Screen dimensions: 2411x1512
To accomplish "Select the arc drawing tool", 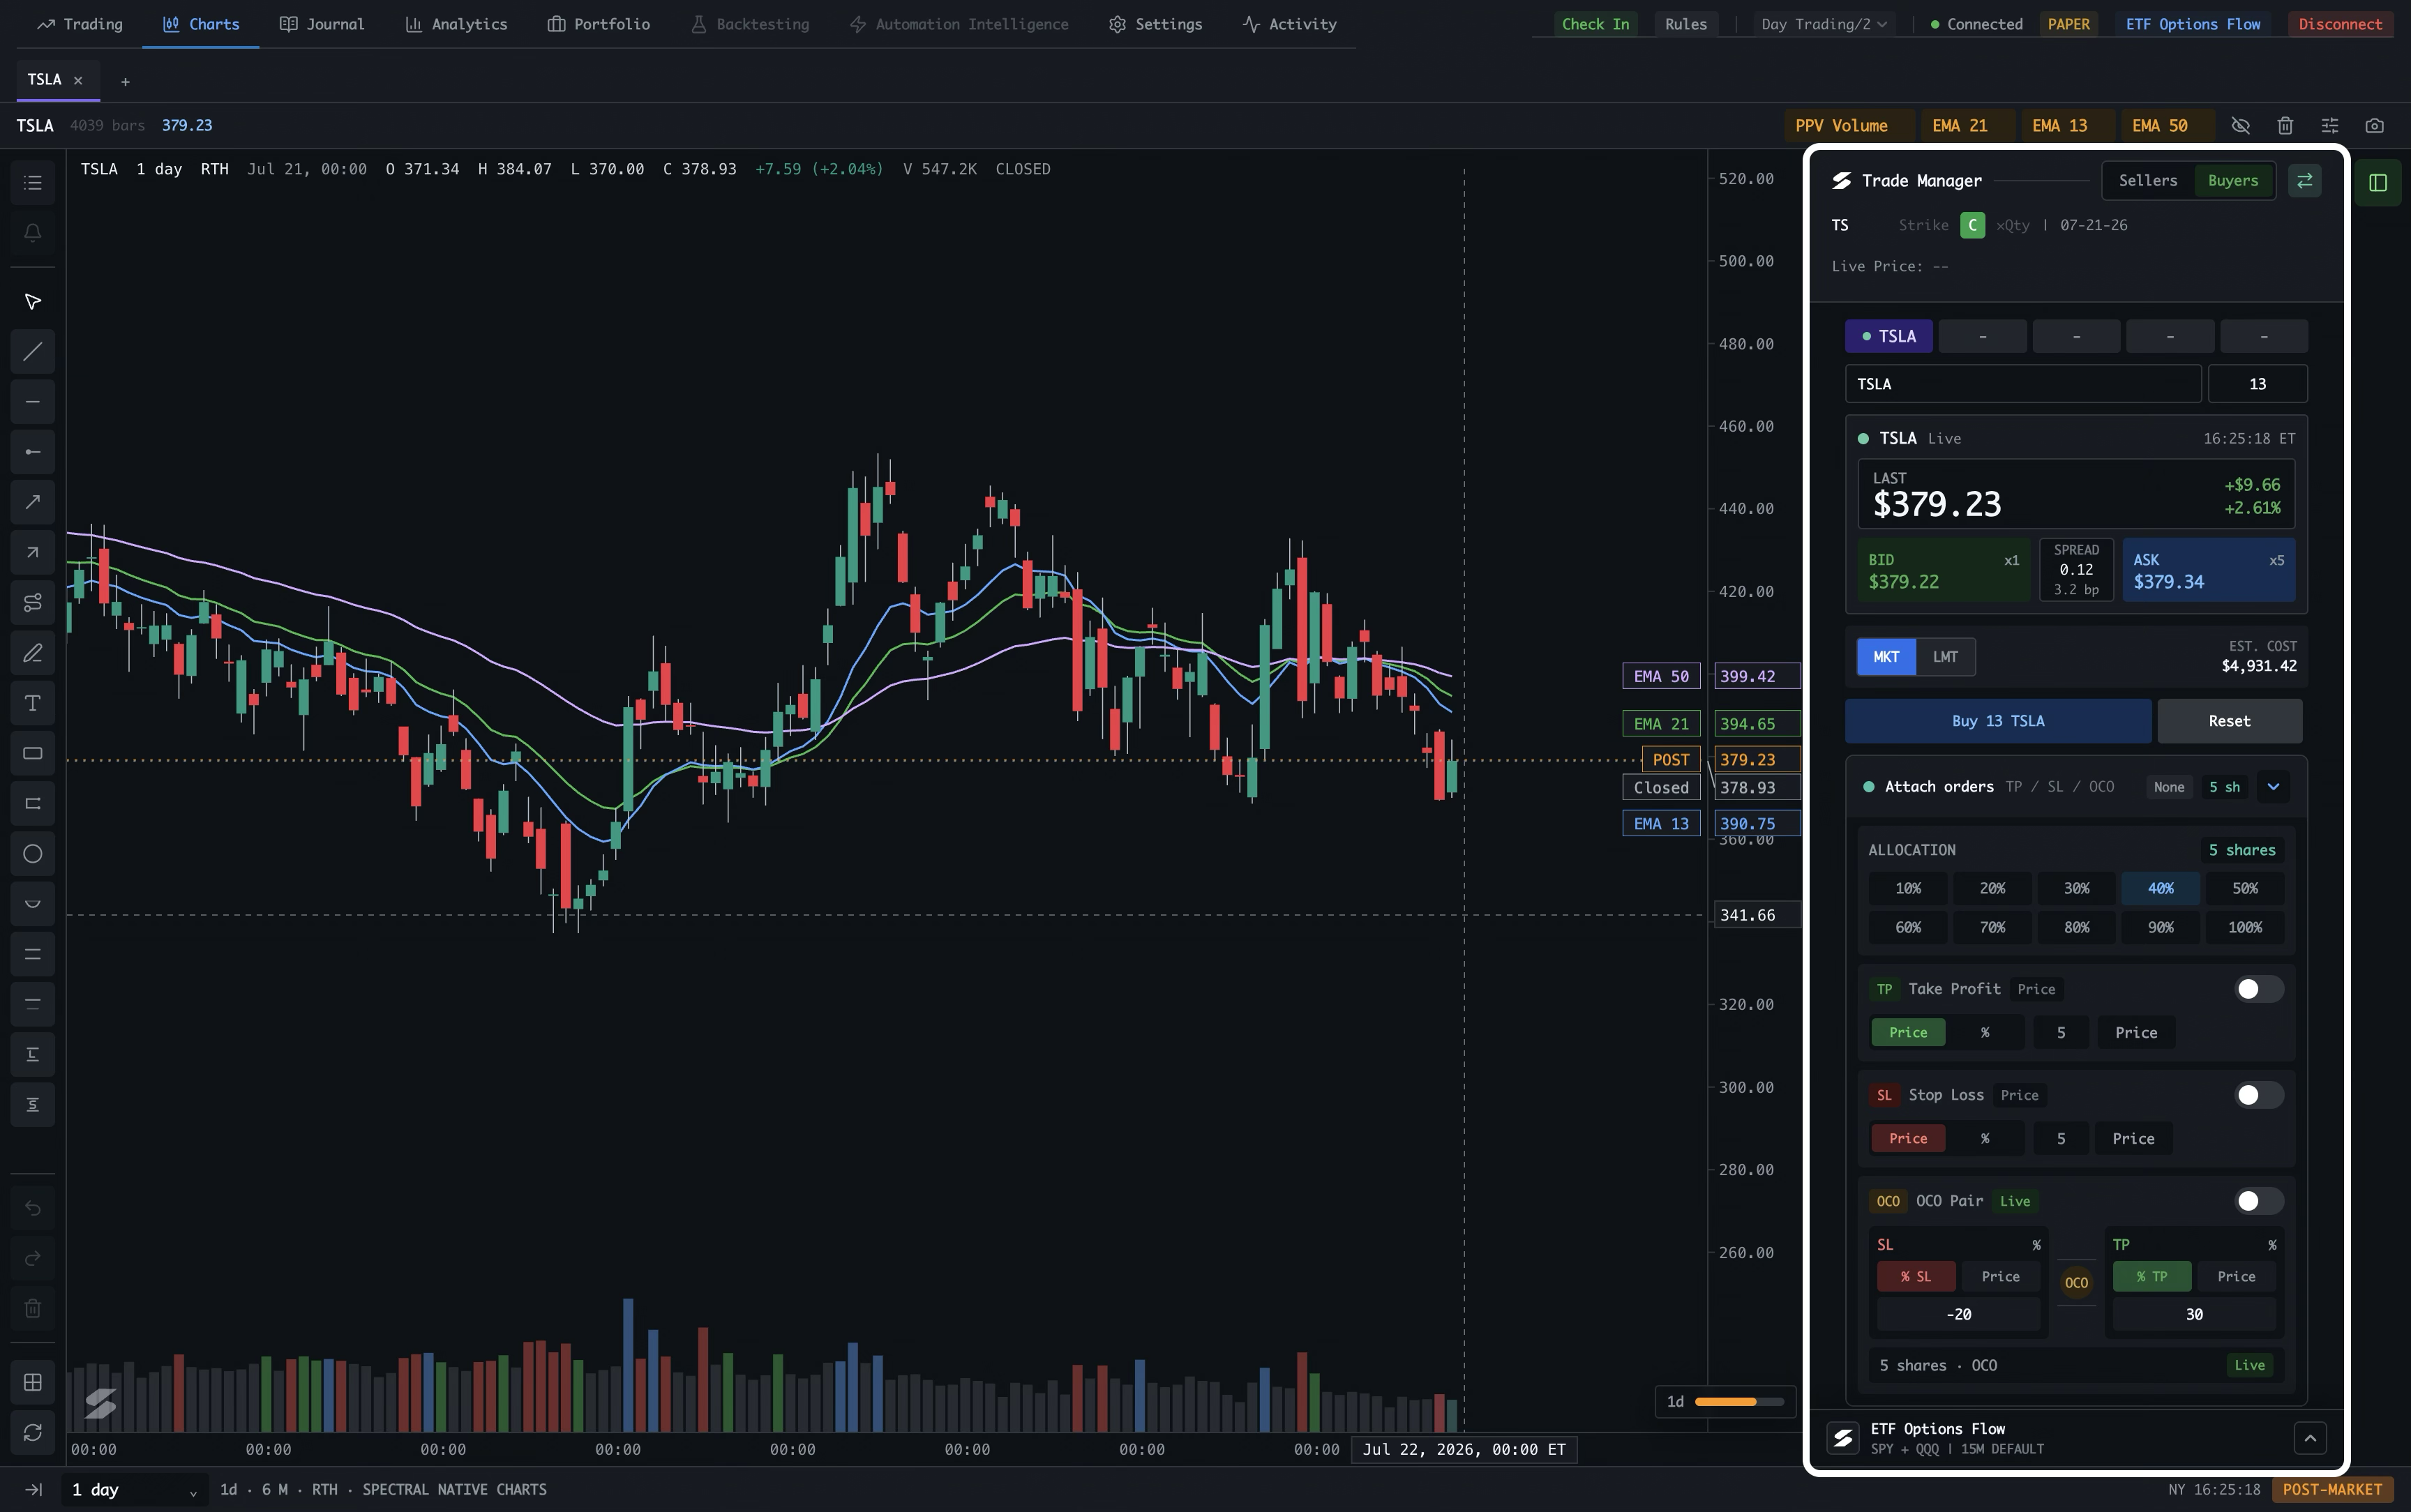I will 33,904.
